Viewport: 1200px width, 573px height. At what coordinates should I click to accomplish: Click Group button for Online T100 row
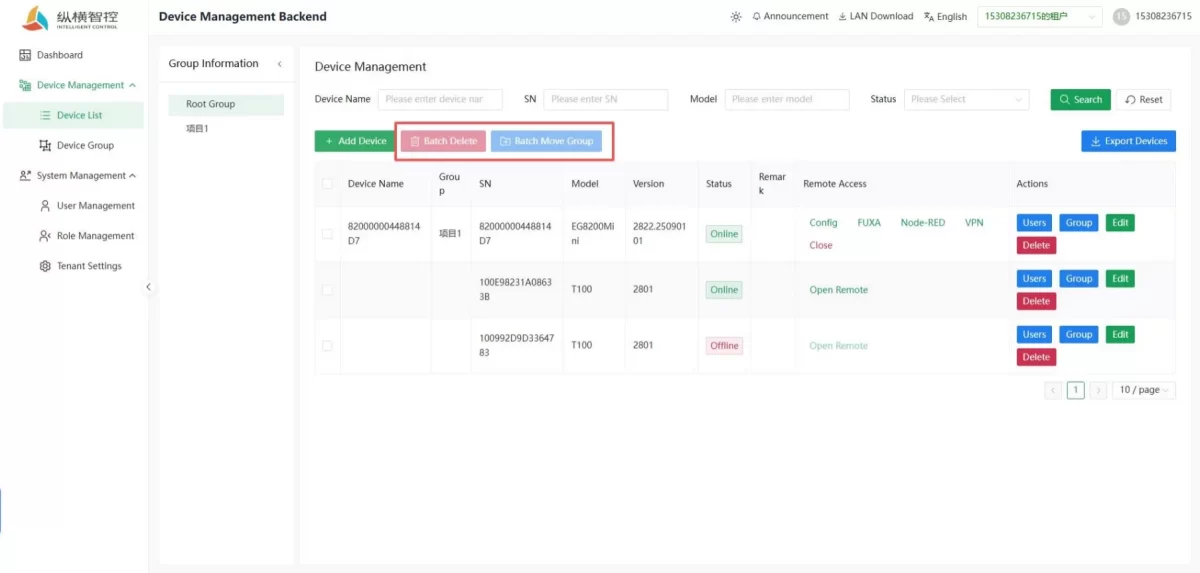(x=1078, y=279)
